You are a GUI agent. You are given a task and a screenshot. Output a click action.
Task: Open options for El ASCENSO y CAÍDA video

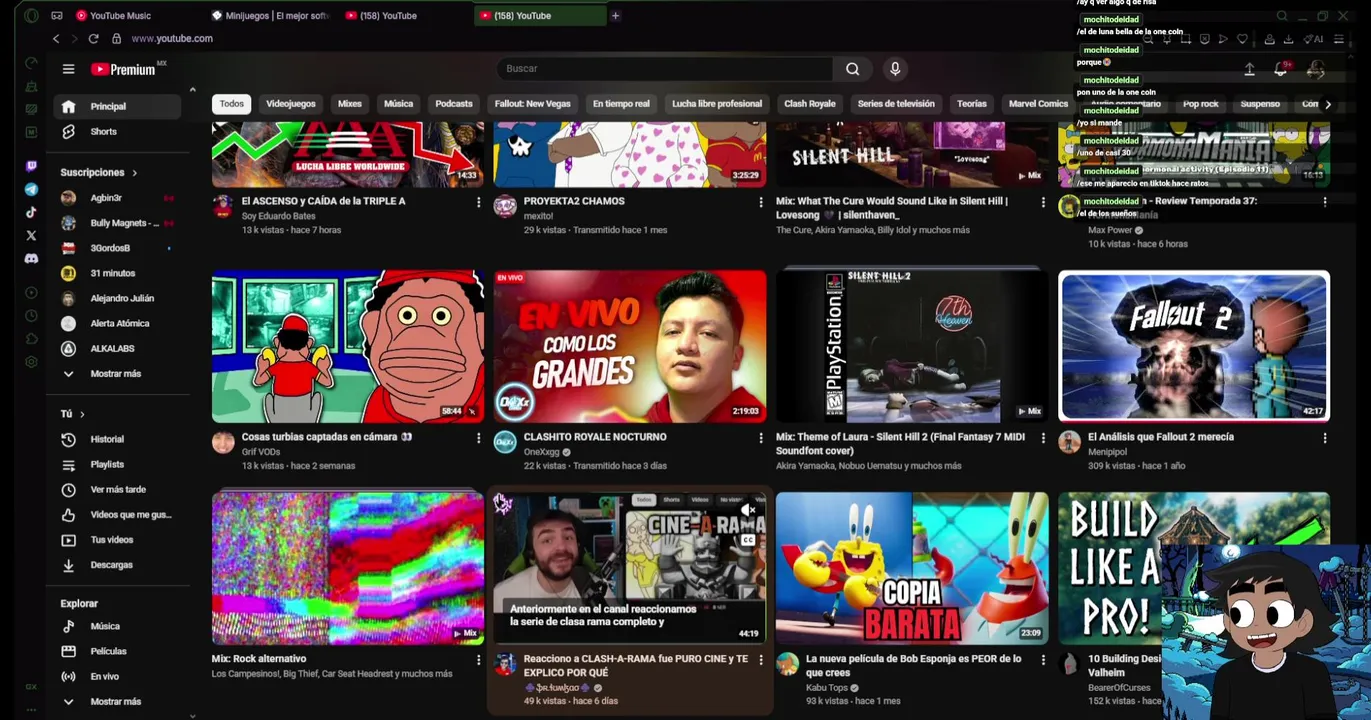[478, 202]
